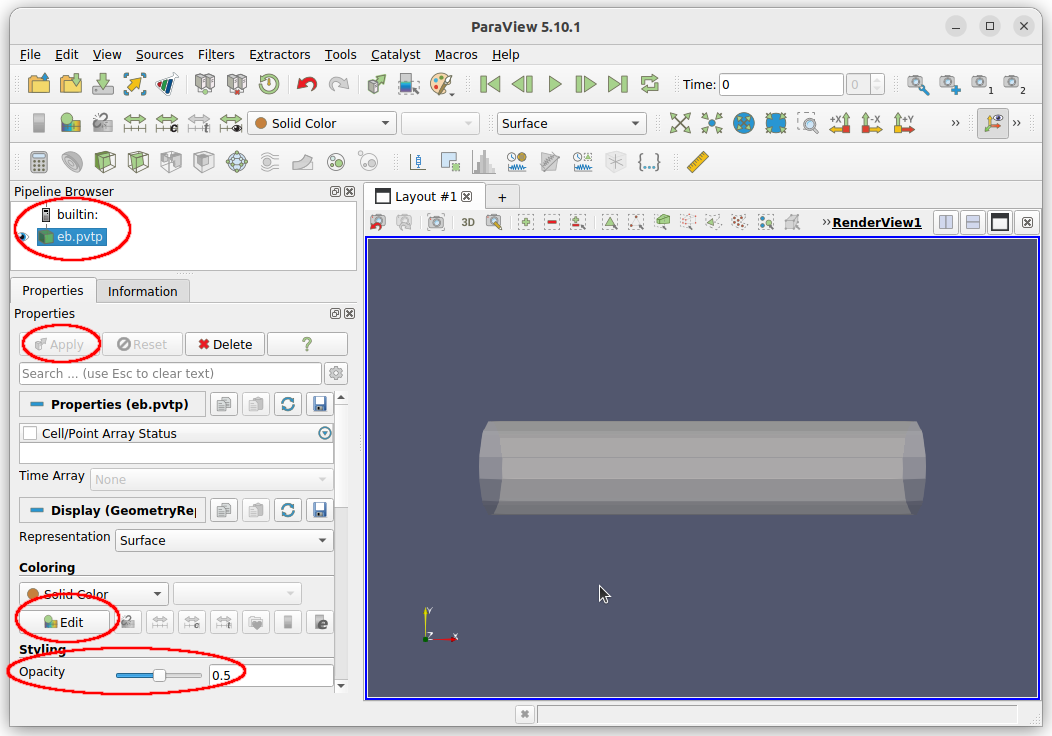Open the ruler measurement tool
This screenshot has width=1052, height=736.
697,162
